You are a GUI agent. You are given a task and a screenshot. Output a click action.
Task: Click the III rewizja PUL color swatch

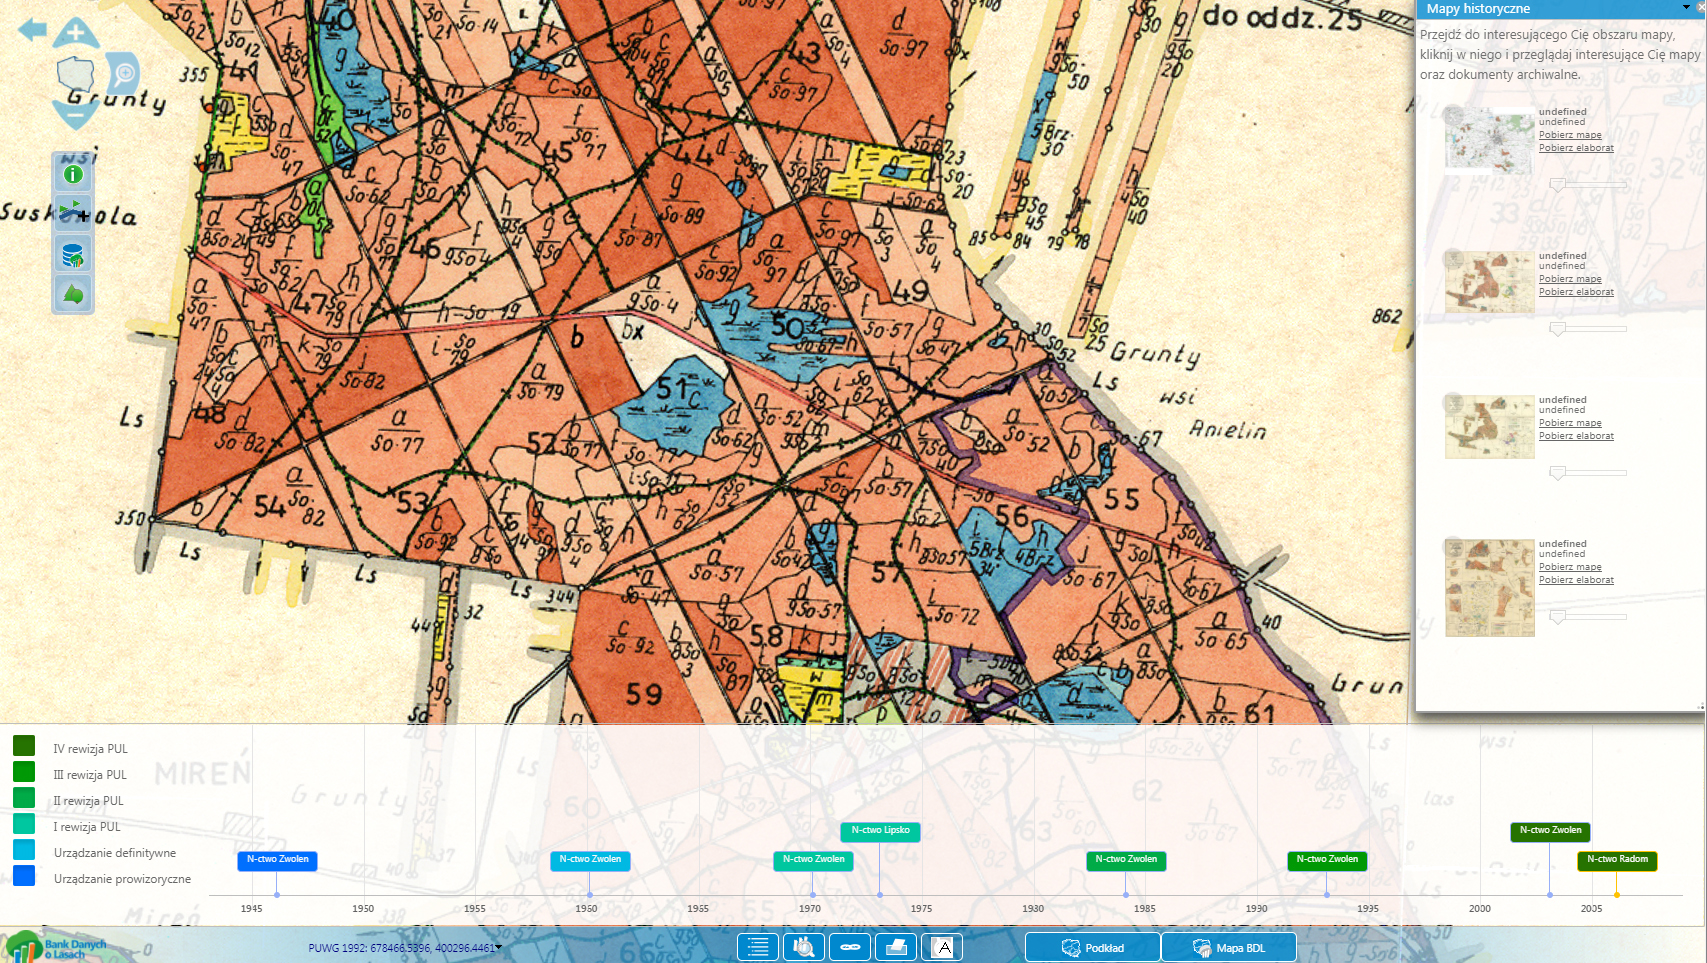point(24,772)
